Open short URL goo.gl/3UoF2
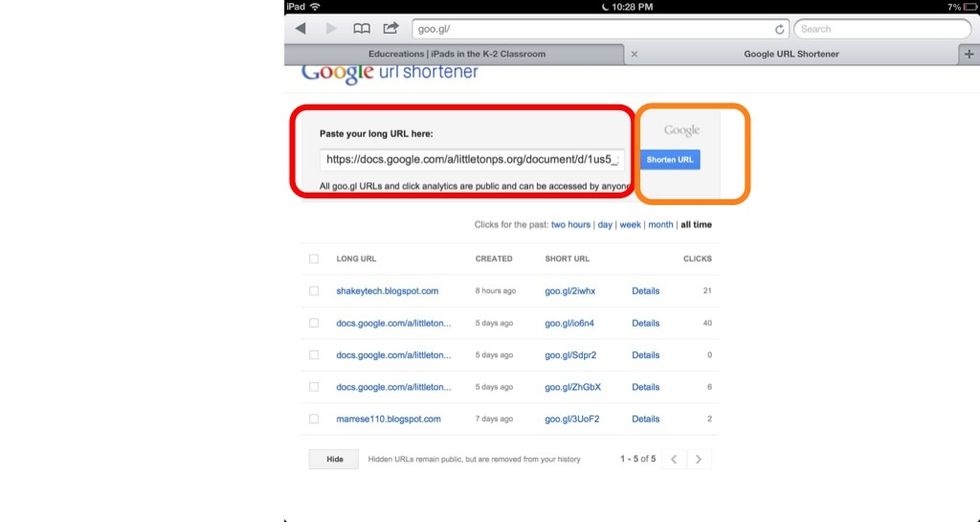The width and height of the screenshot is (980, 522). click(572, 419)
